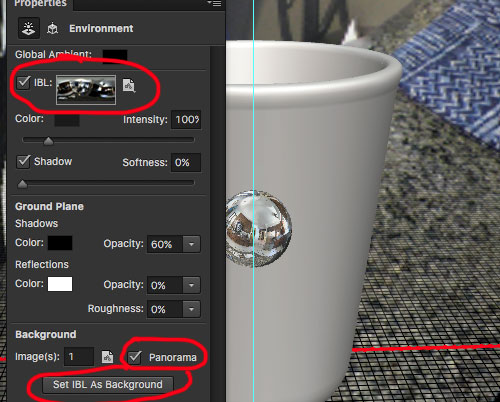
Task: Select the Environment light icon
Action: (x=29, y=28)
